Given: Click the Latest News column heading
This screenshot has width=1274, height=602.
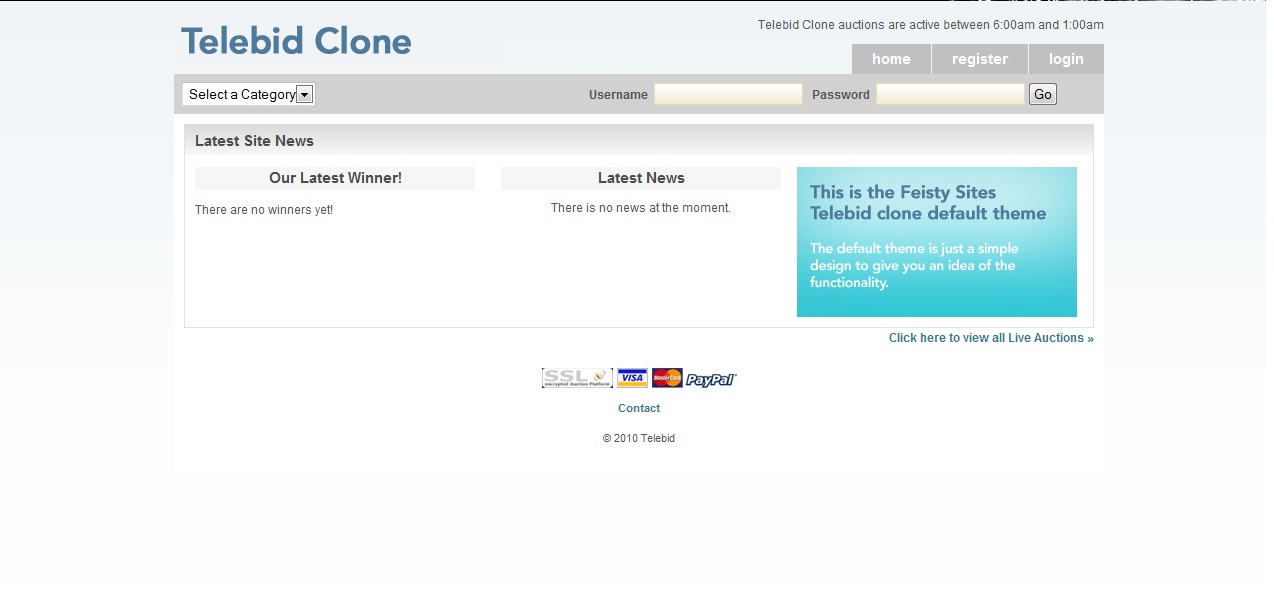Looking at the screenshot, I should coord(641,178).
